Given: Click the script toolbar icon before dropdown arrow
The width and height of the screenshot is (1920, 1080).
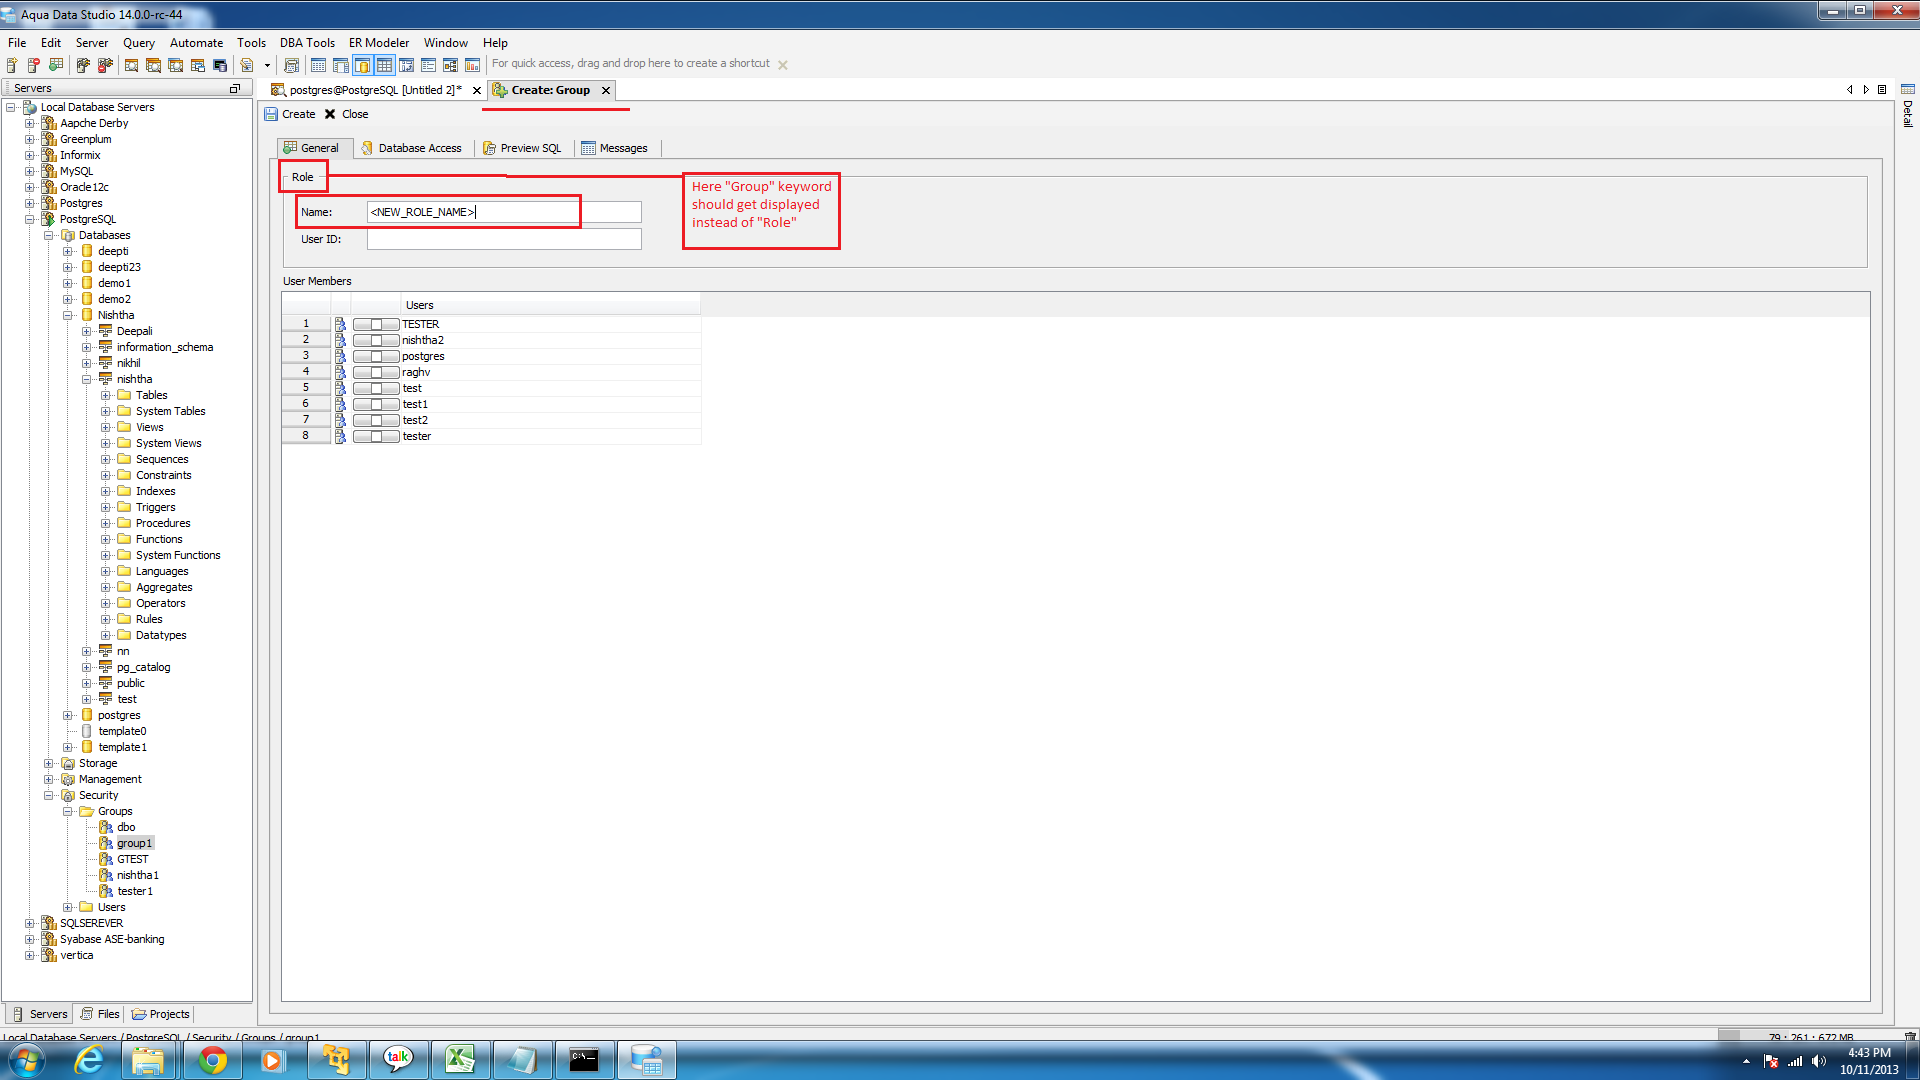Looking at the screenshot, I should click(247, 65).
